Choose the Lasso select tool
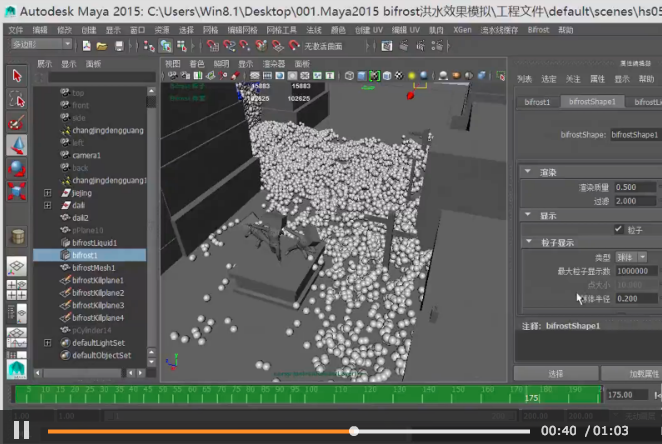 coord(17,99)
